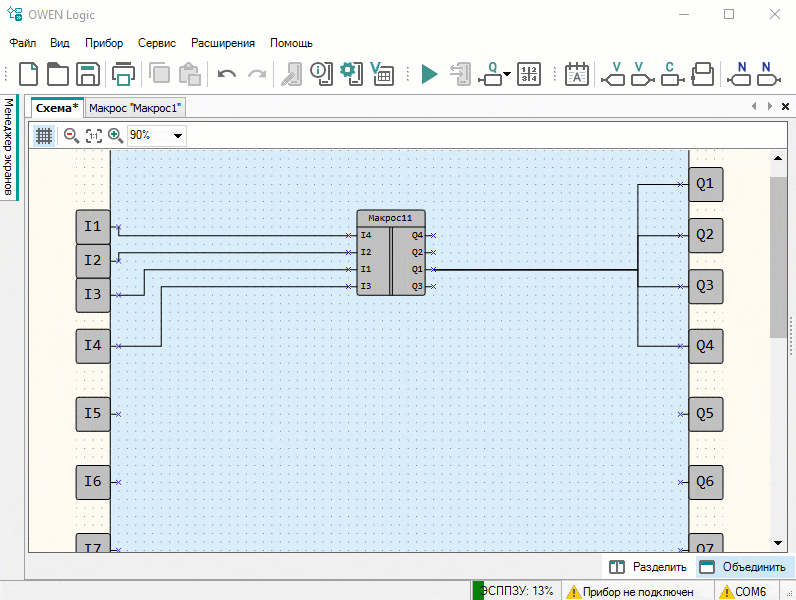Screen dimensions: 796x600
Task: Click the zoom out magnifier
Action: tap(71, 135)
